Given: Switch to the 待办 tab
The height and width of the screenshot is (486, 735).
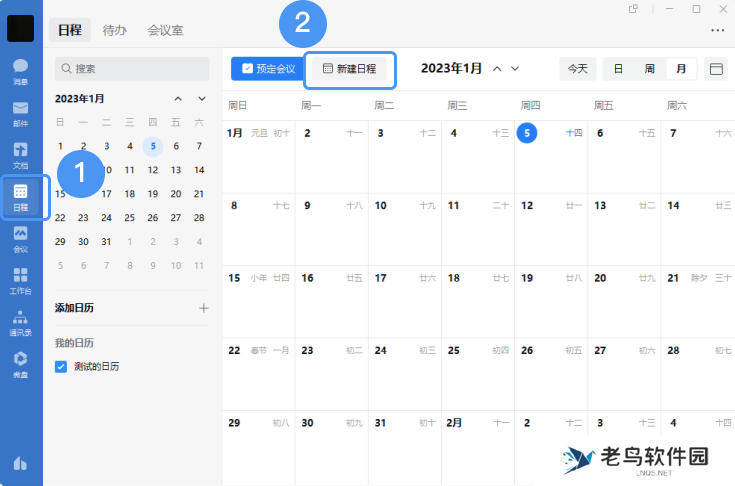Looking at the screenshot, I should tap(115, 30).
